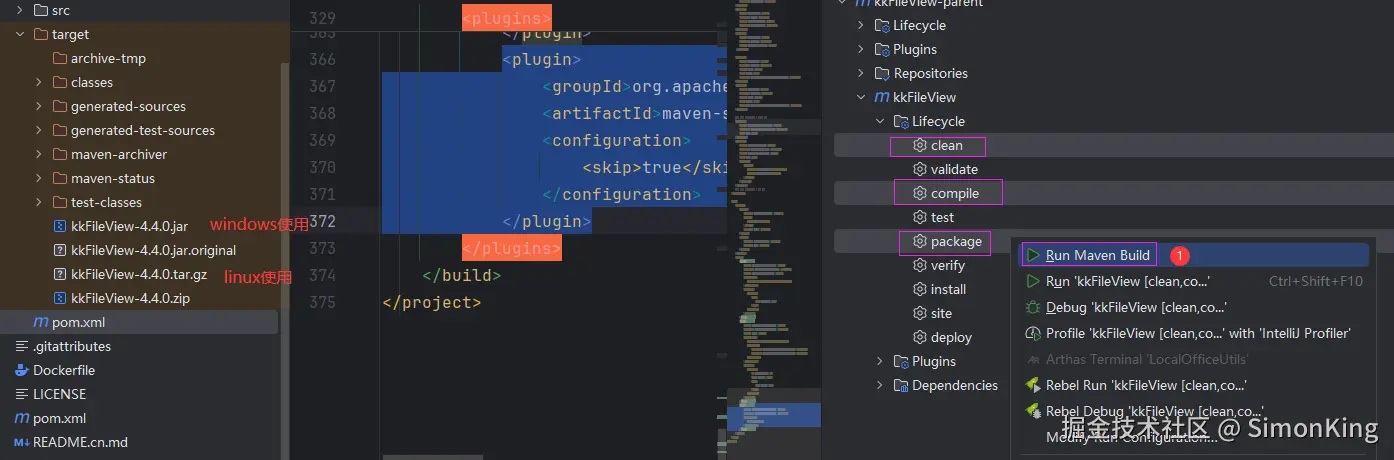Click the package lifecycle gear icon
The height and width of the screenshot is (460, 1394).
[920, 241]
